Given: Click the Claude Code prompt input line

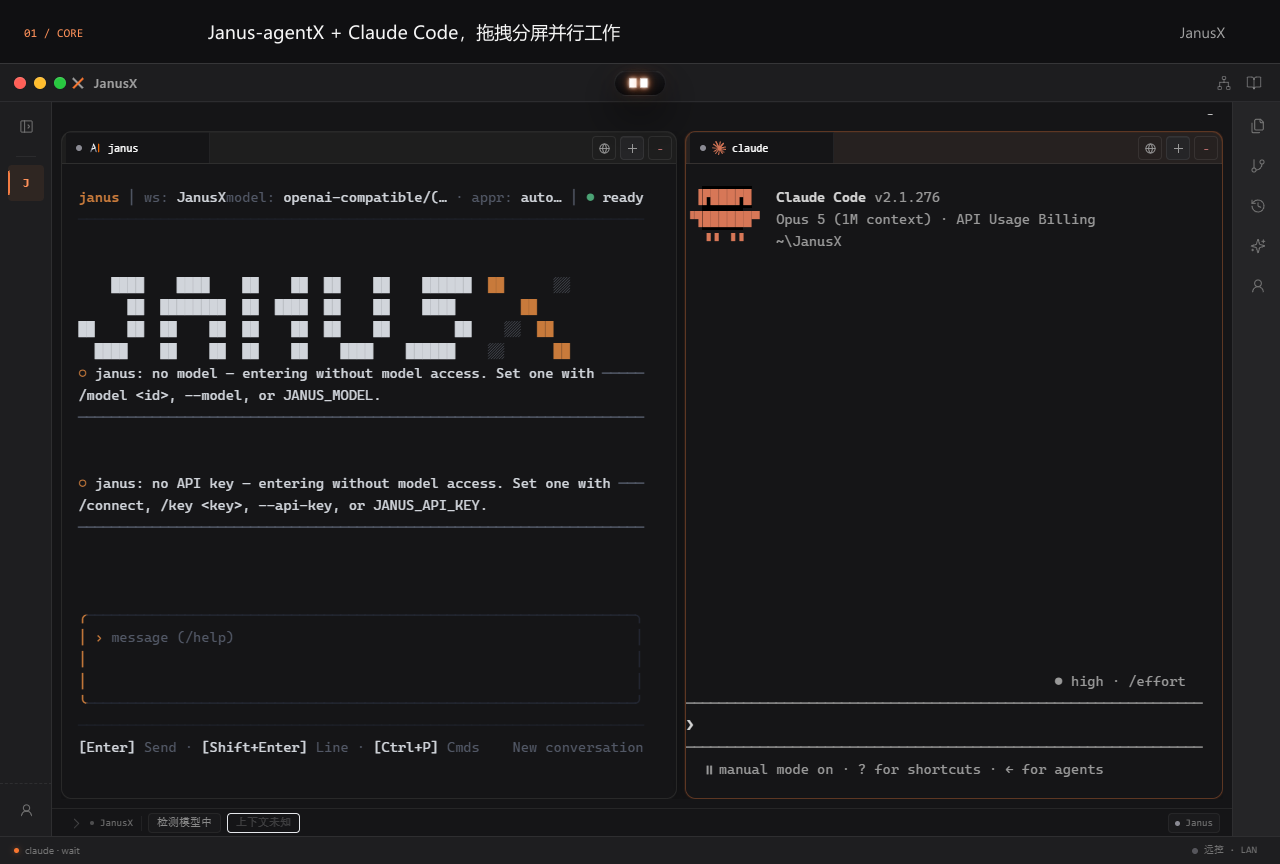Looking at the screenshot, I should pyautogui.click(x=944, y=725).
